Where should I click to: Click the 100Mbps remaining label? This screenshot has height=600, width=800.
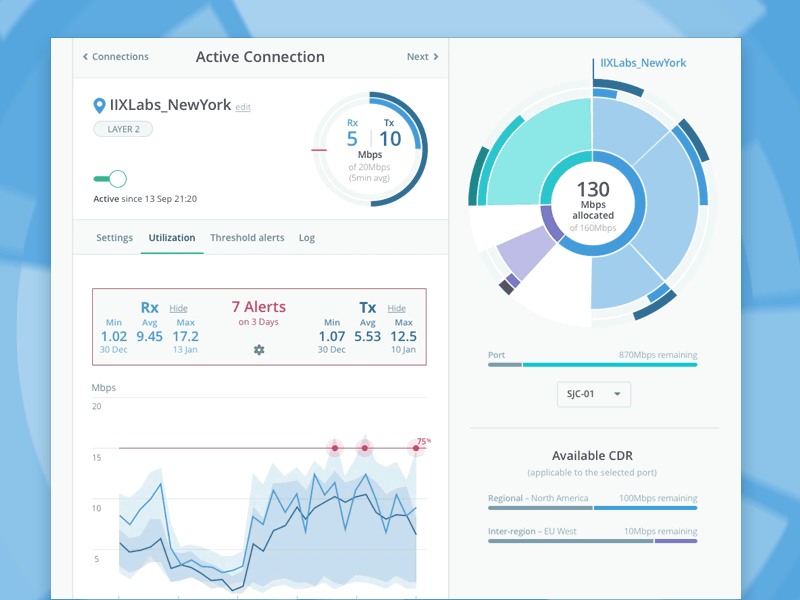click(658, 498)
